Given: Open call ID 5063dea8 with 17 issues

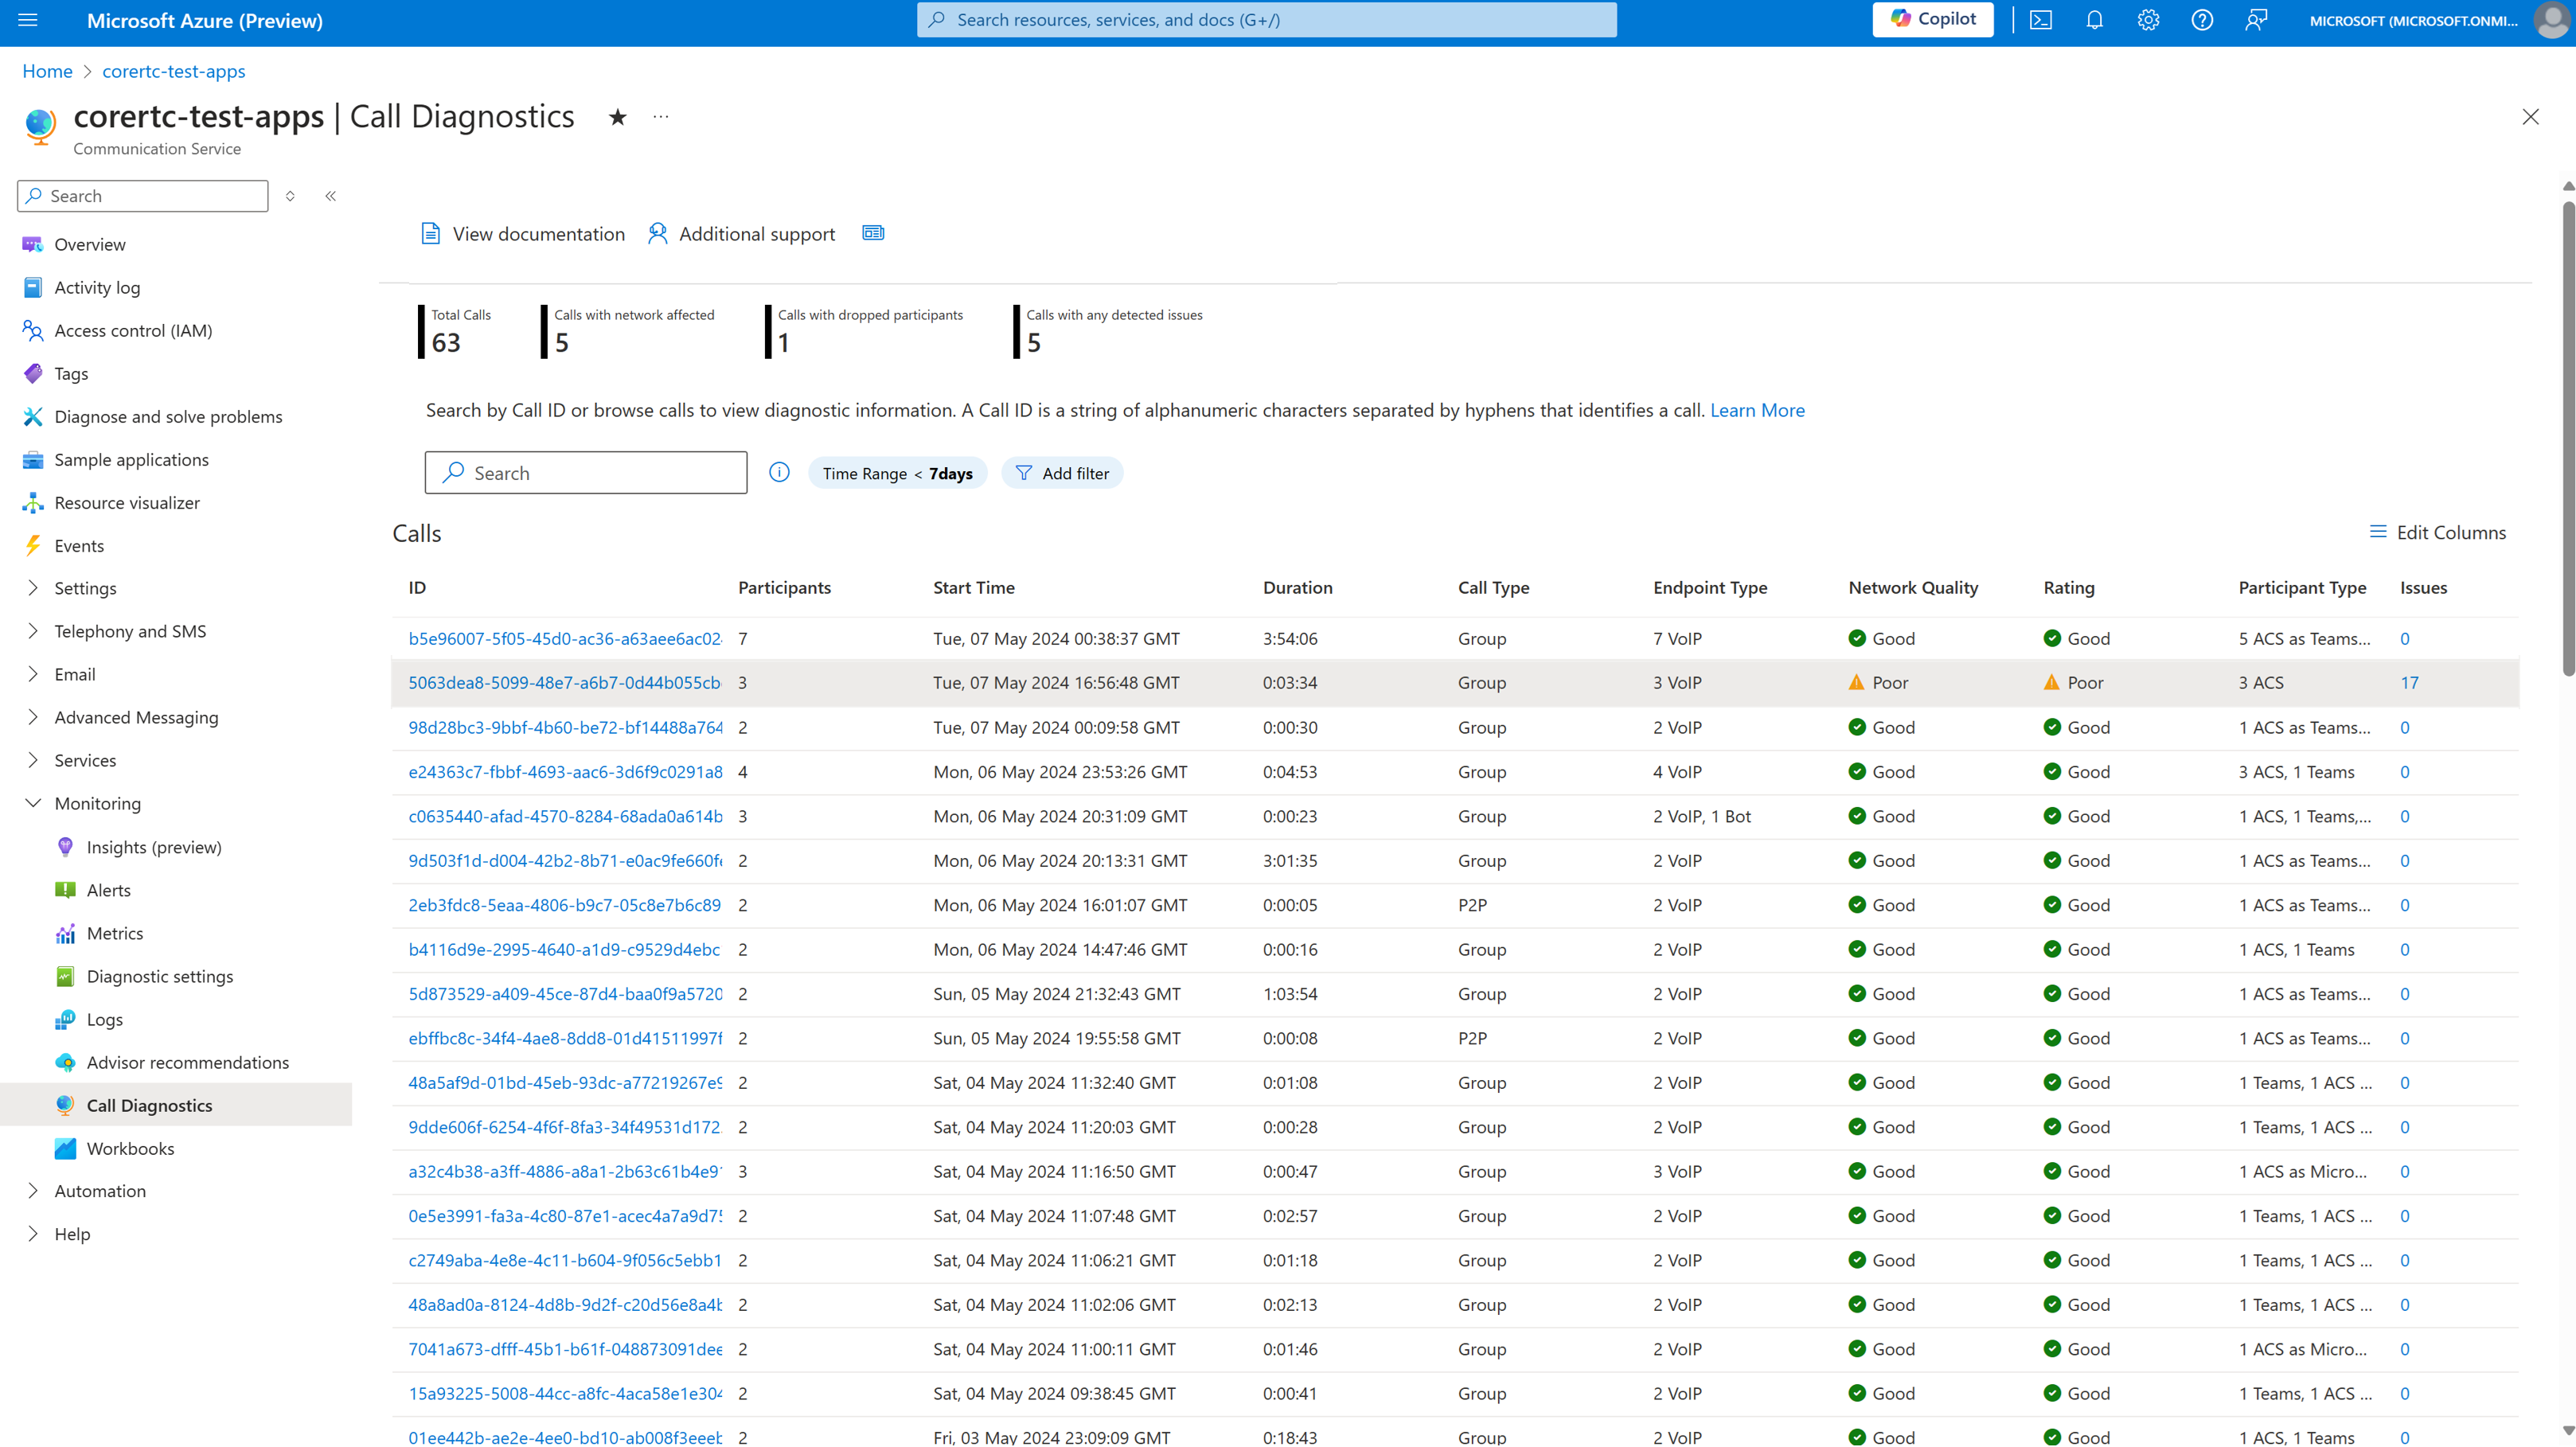Looking at the screenshot, I should pyautogui.click(x=563, y=683).
